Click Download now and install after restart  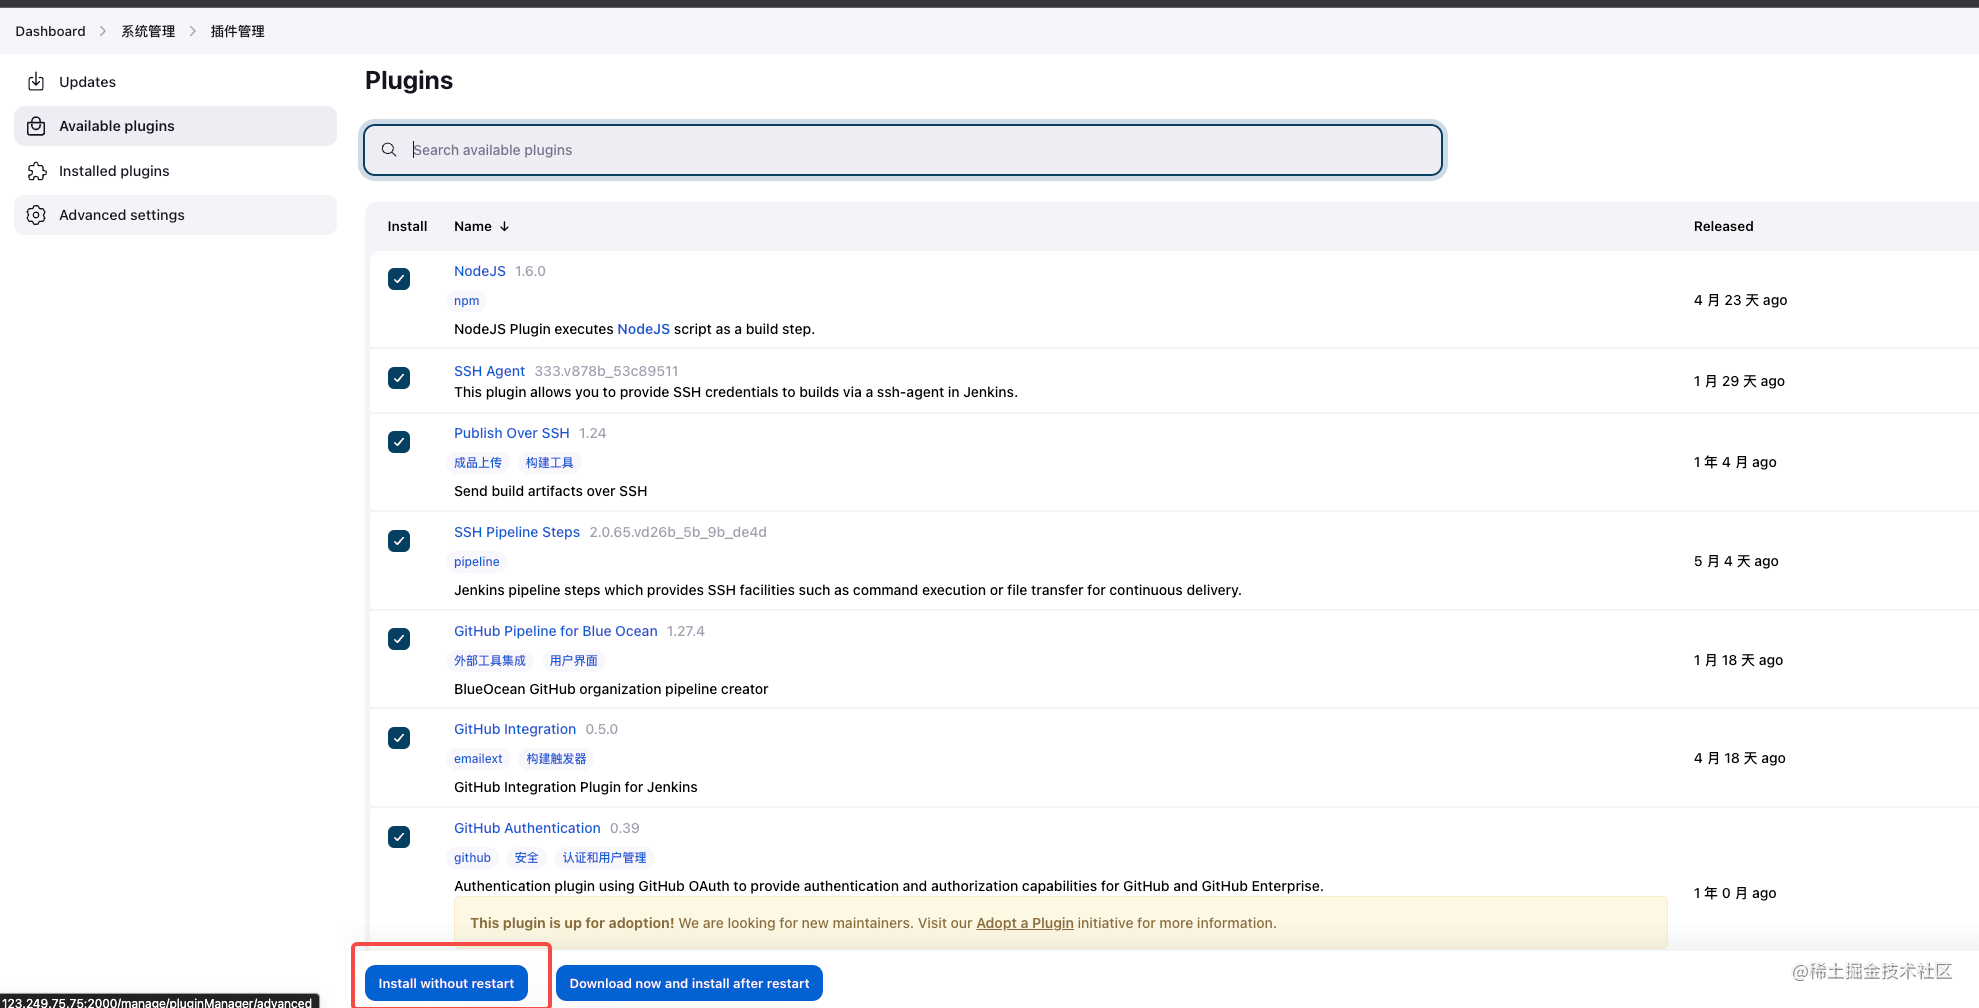click(689, 983)
